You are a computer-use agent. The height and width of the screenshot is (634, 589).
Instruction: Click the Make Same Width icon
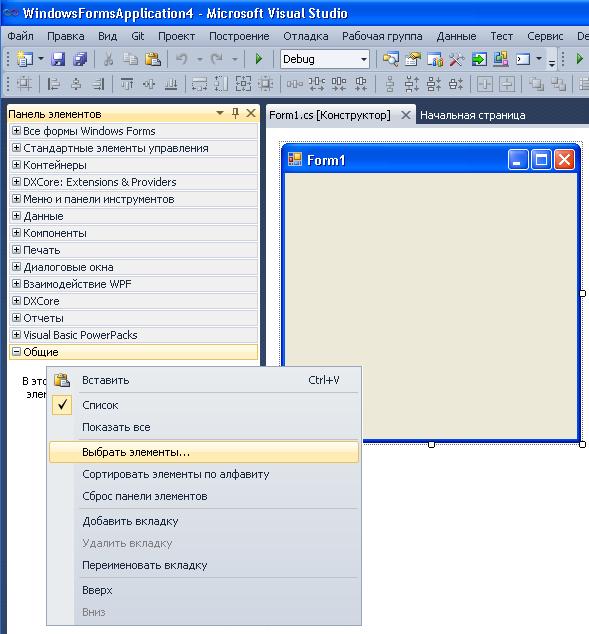pos(199,84)
